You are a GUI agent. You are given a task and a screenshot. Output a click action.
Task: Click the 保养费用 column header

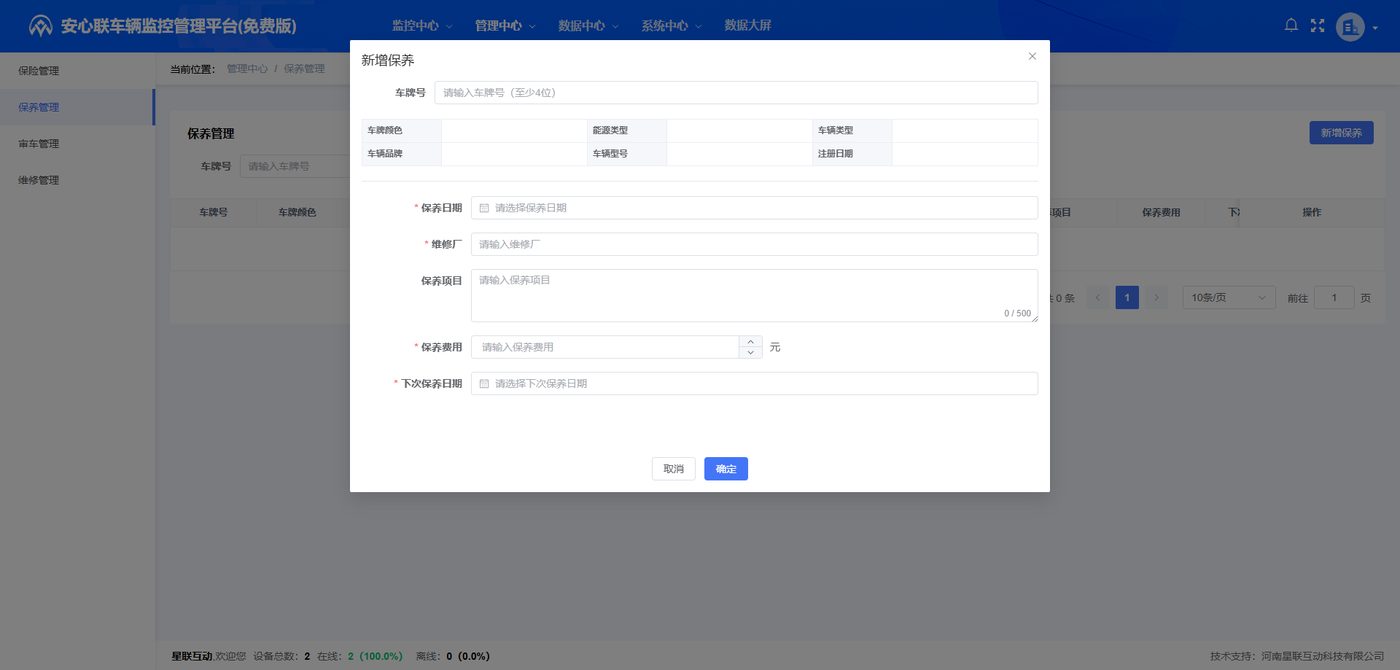1161,213
